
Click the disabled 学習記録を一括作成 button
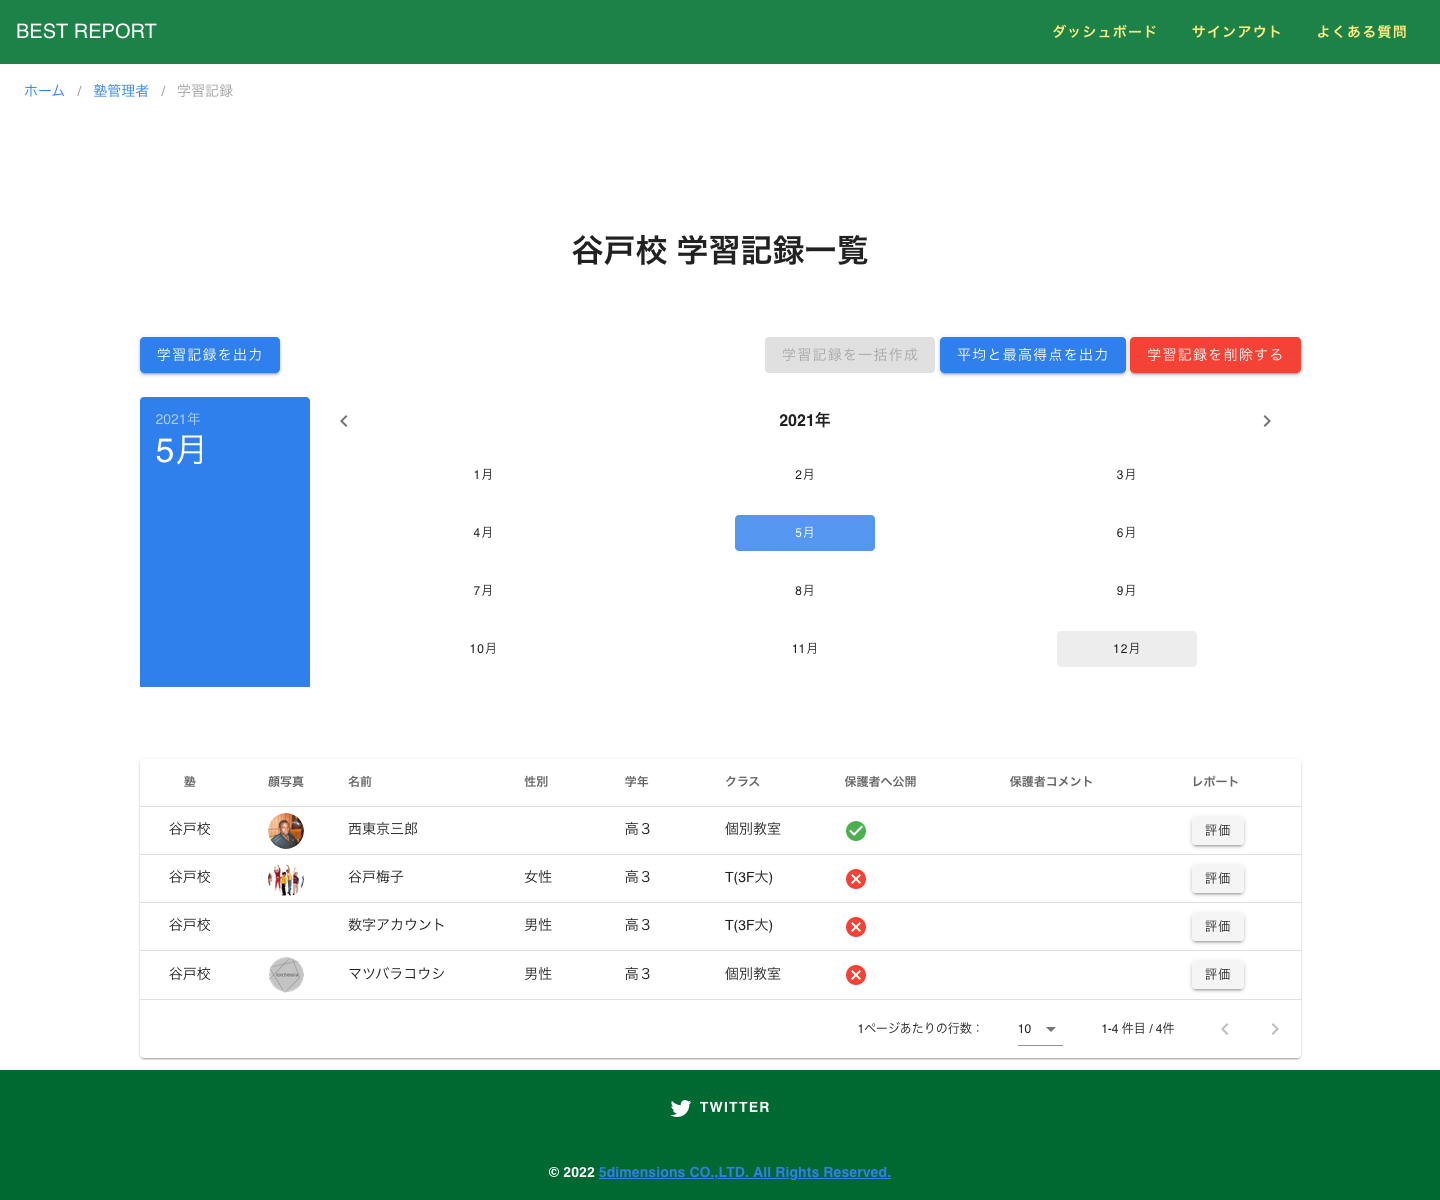(850, 355)
